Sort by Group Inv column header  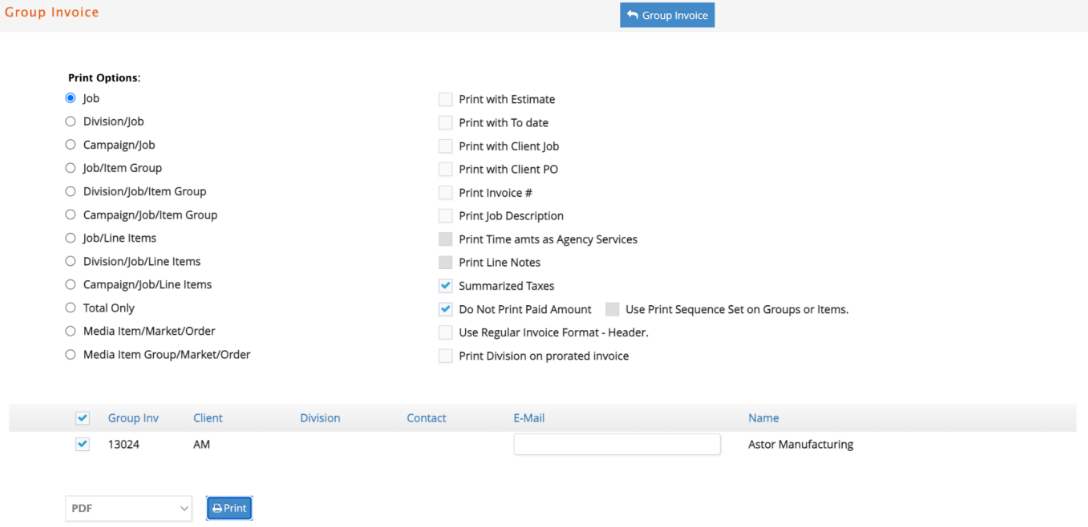point(133,418)
